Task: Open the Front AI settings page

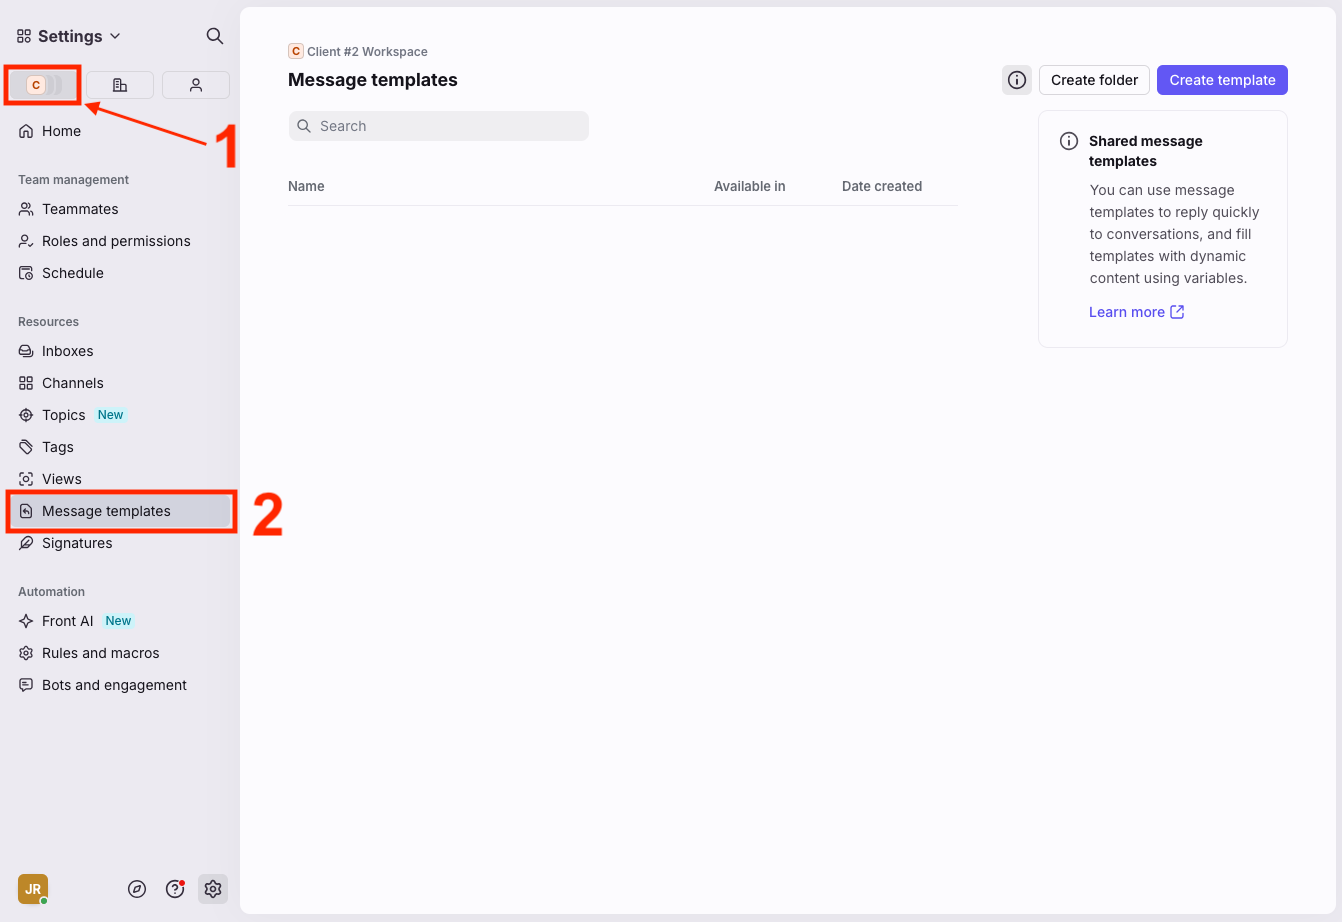Action: pyautogui.click(x=67, y=621)
